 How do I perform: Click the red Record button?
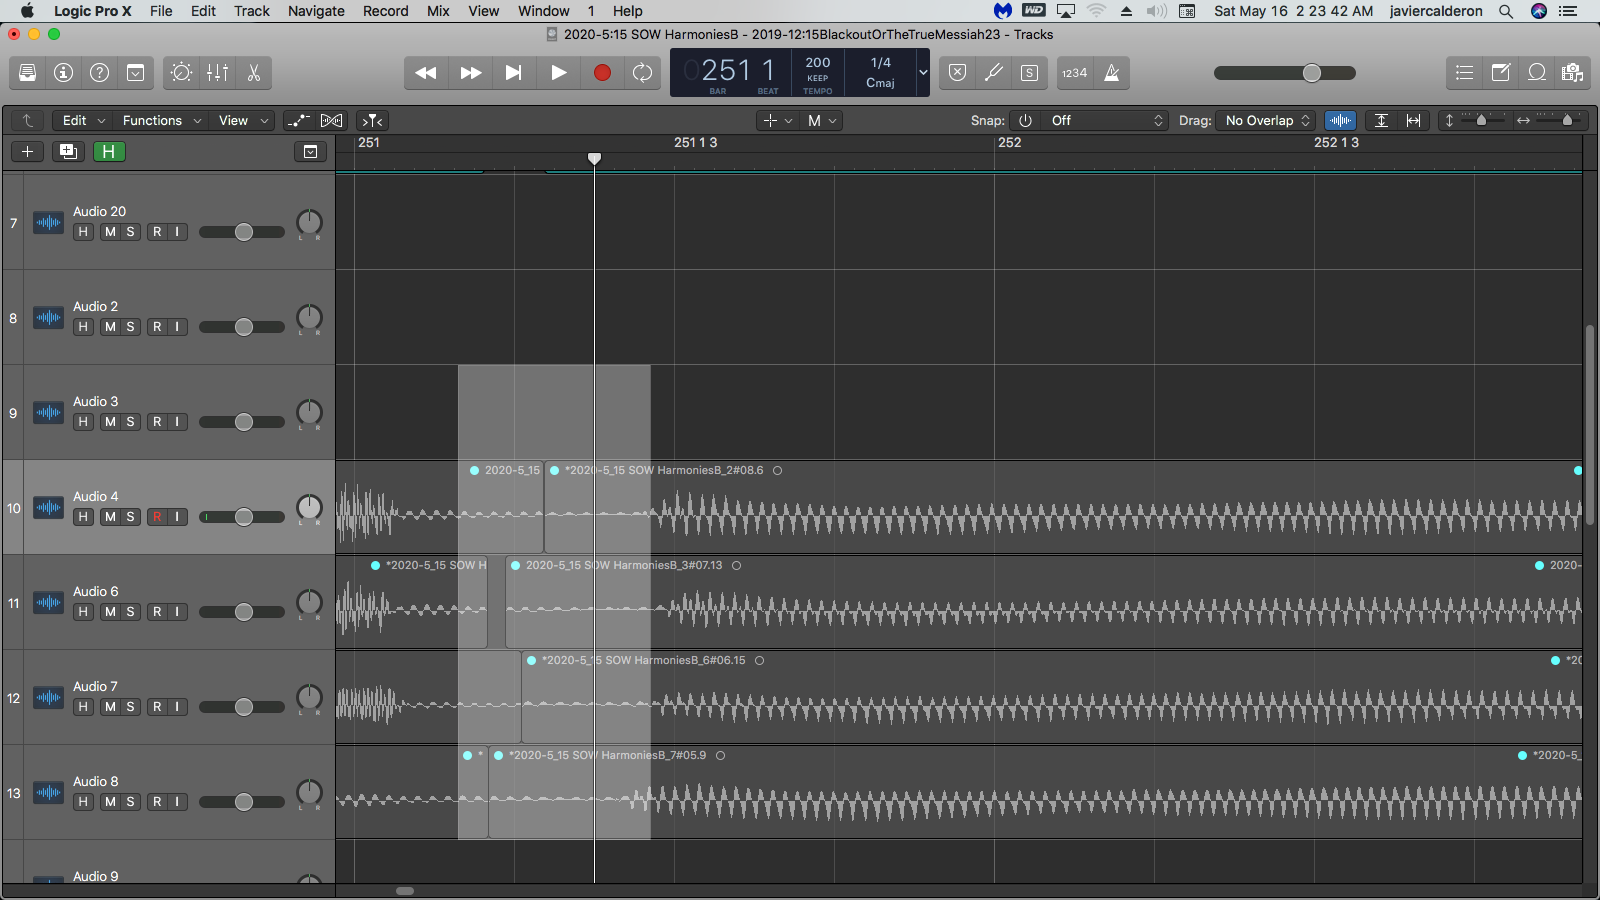[x=602, y=73]
